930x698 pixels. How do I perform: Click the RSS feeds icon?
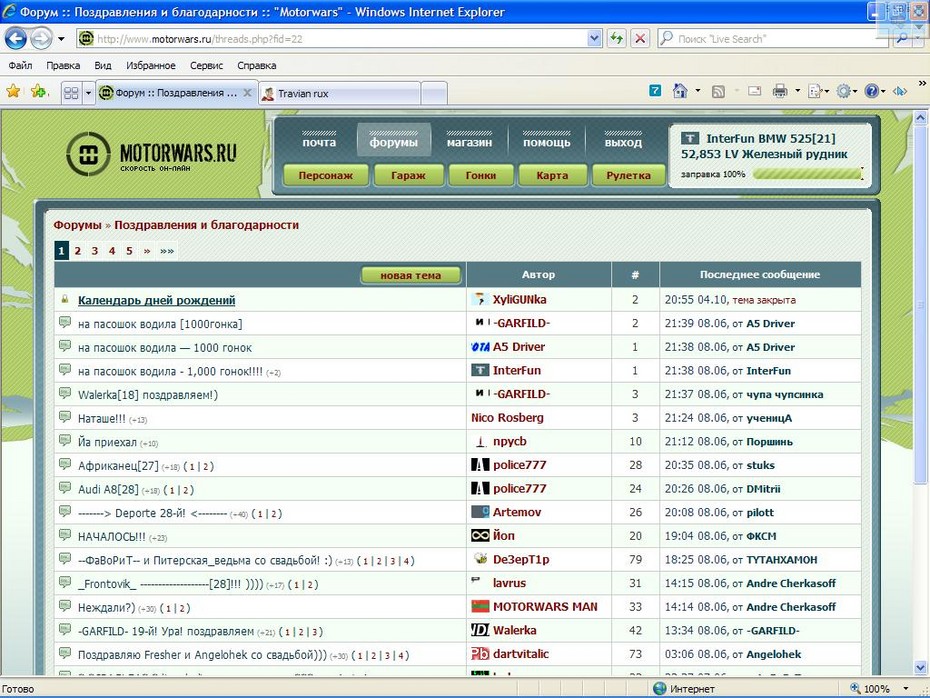pyautogui.click(x=718, y=91)
